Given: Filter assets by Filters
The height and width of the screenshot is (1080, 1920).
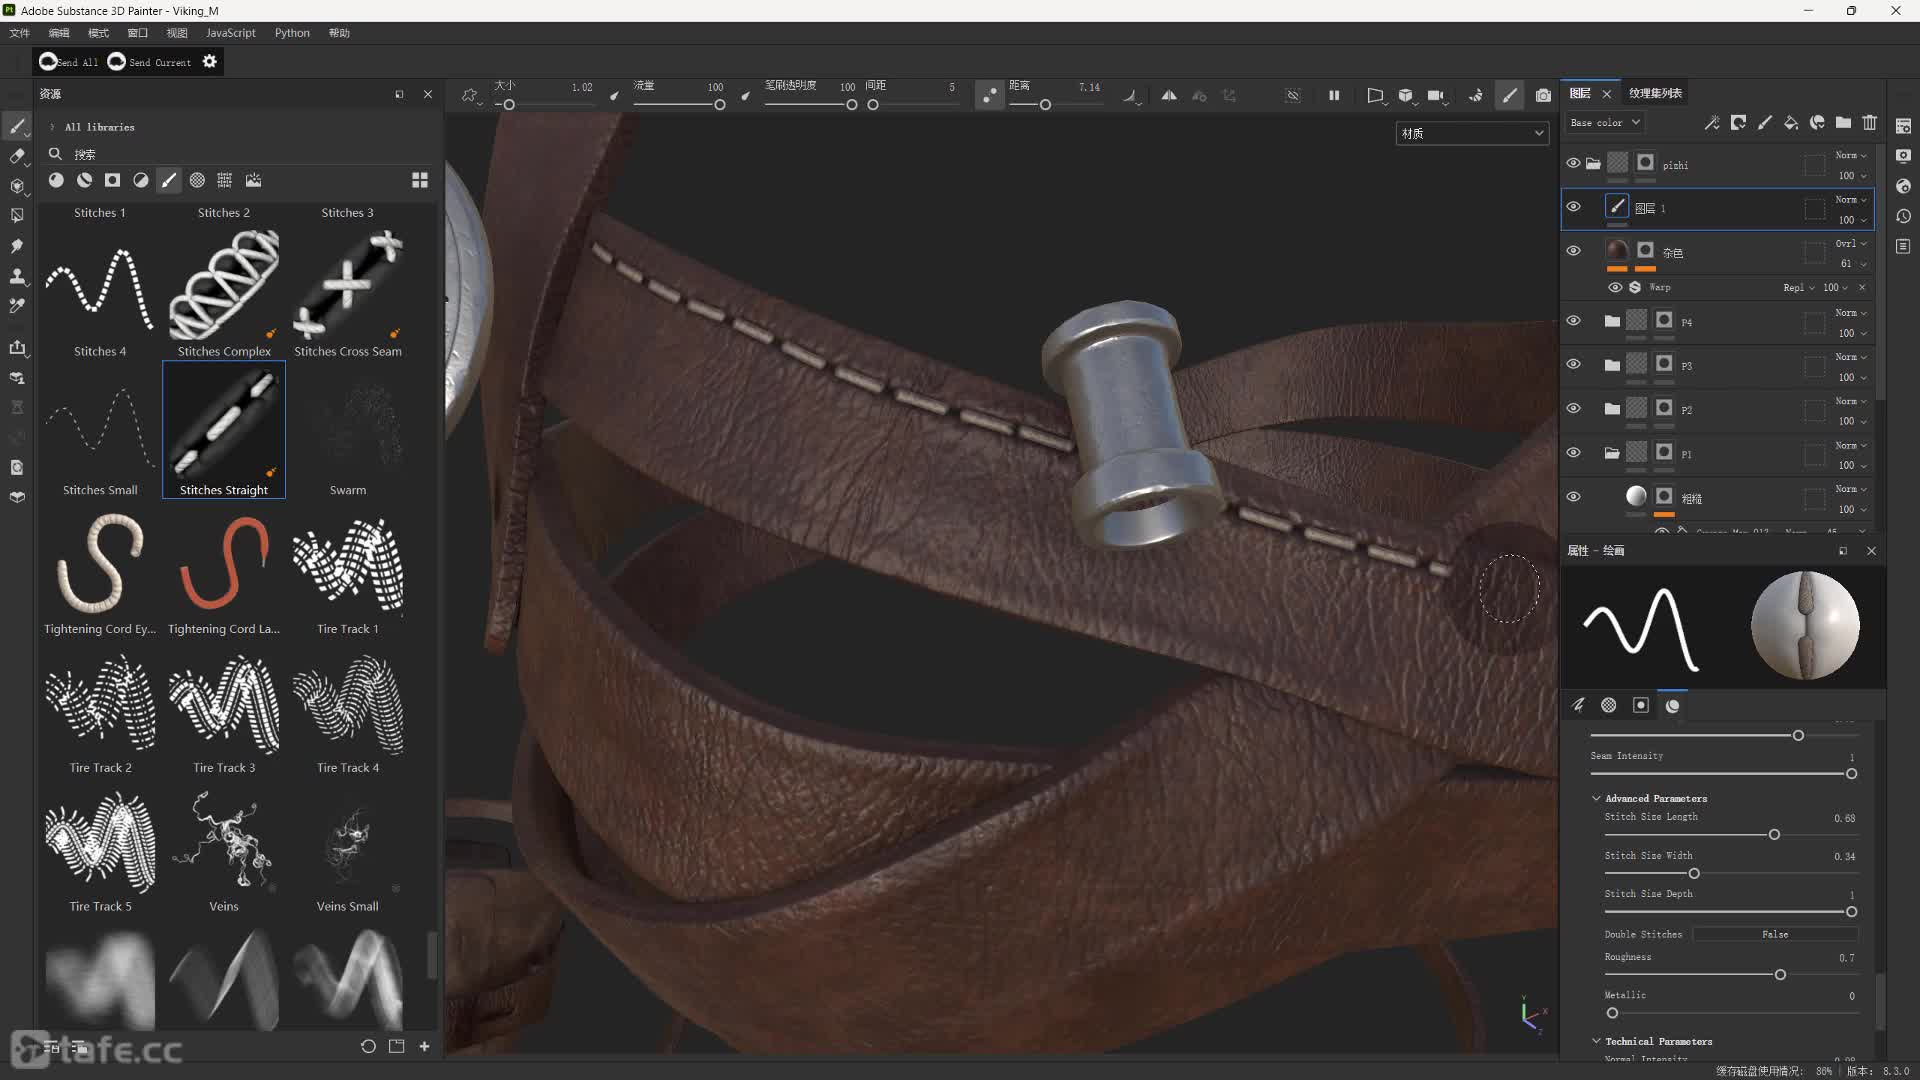Looking at the screenshot, I should click(141, 180).
